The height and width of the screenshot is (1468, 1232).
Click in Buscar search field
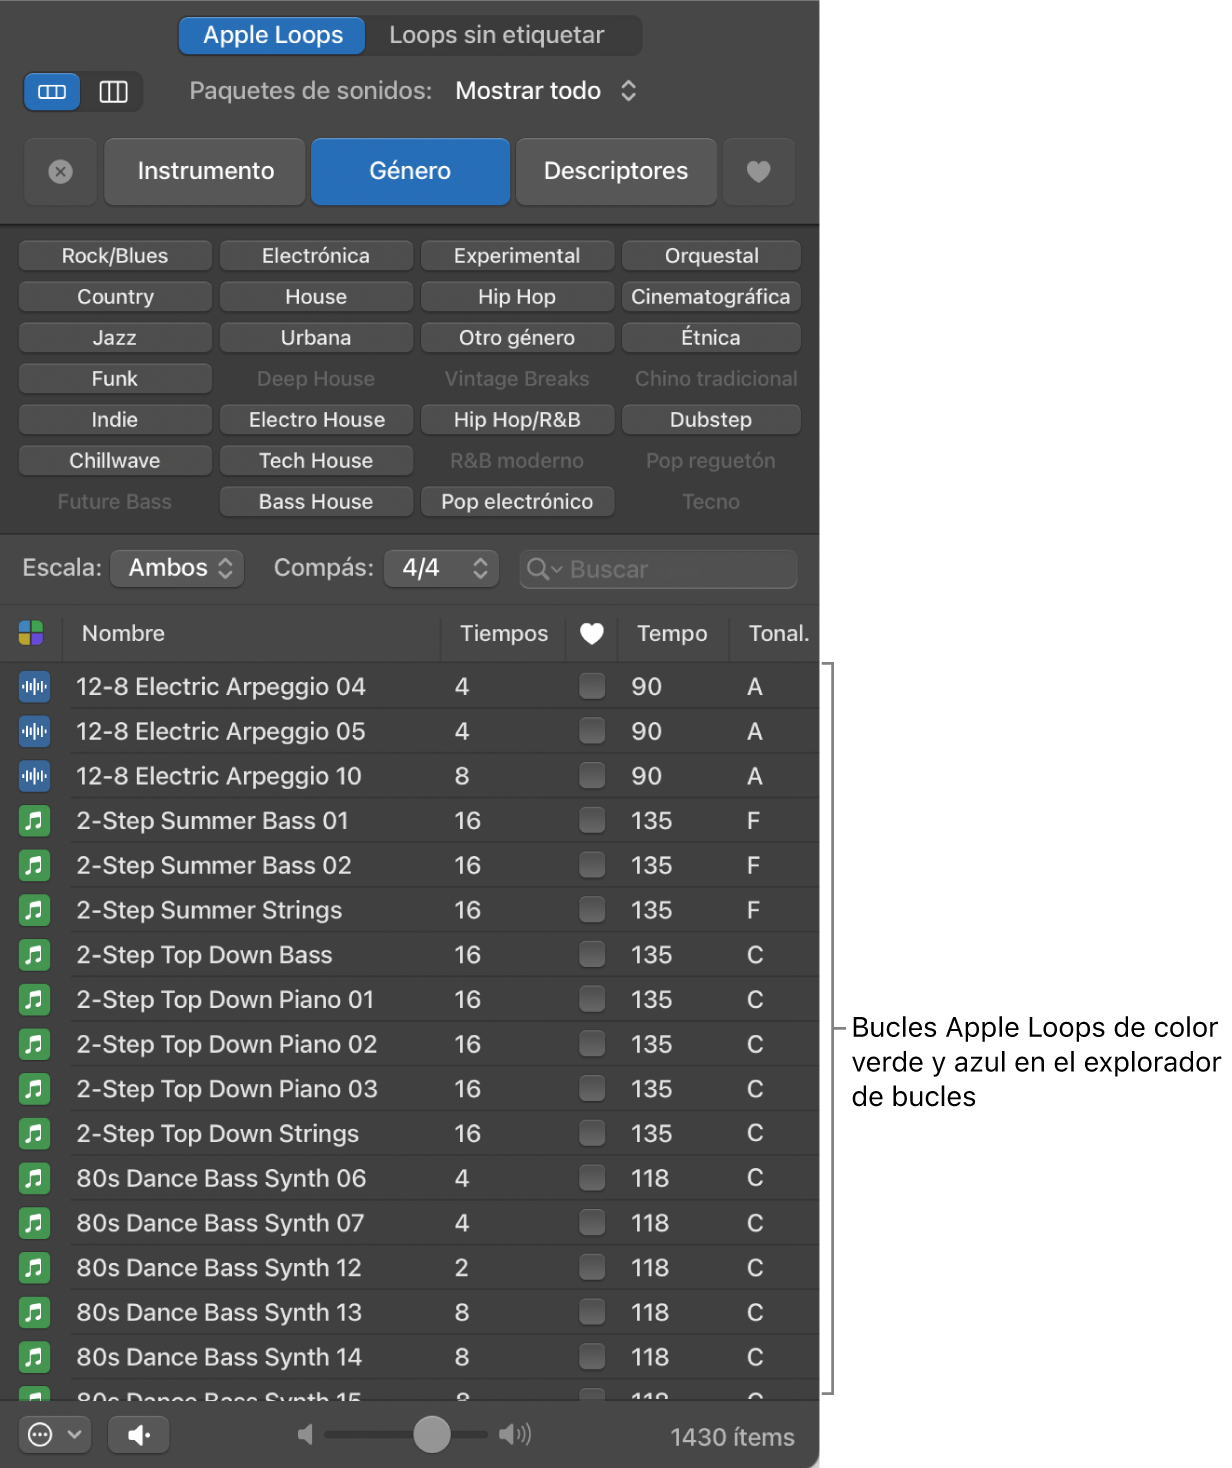[659, 569]
